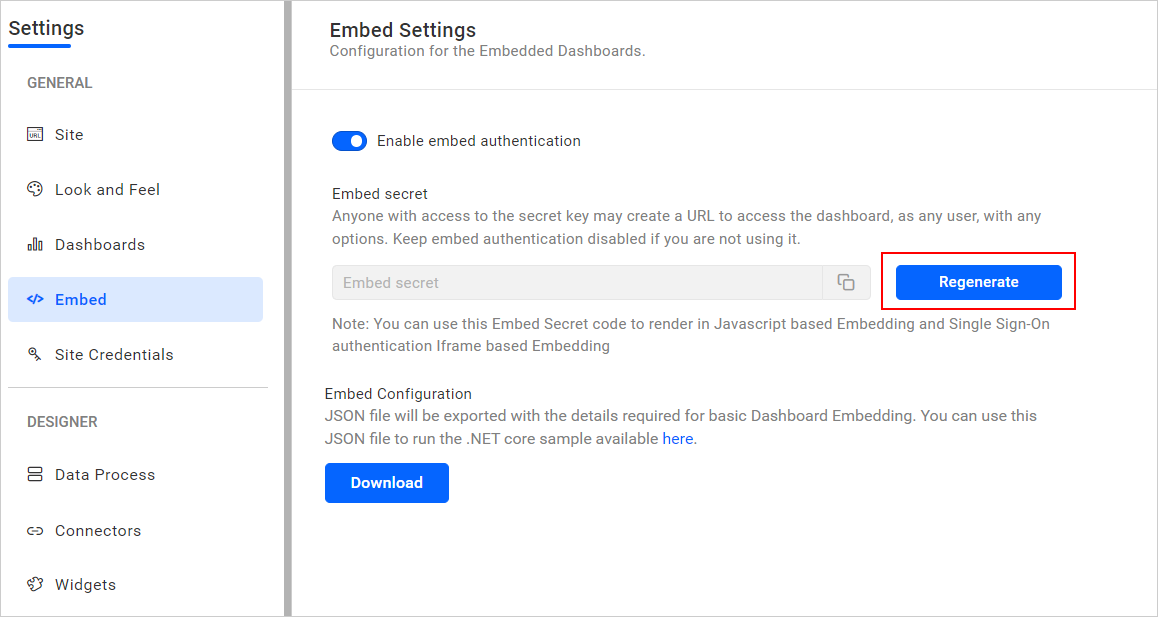Toggle Enable embed authentication switch
This screenshot has height=617, width=1158.
(x=349, y=141)
